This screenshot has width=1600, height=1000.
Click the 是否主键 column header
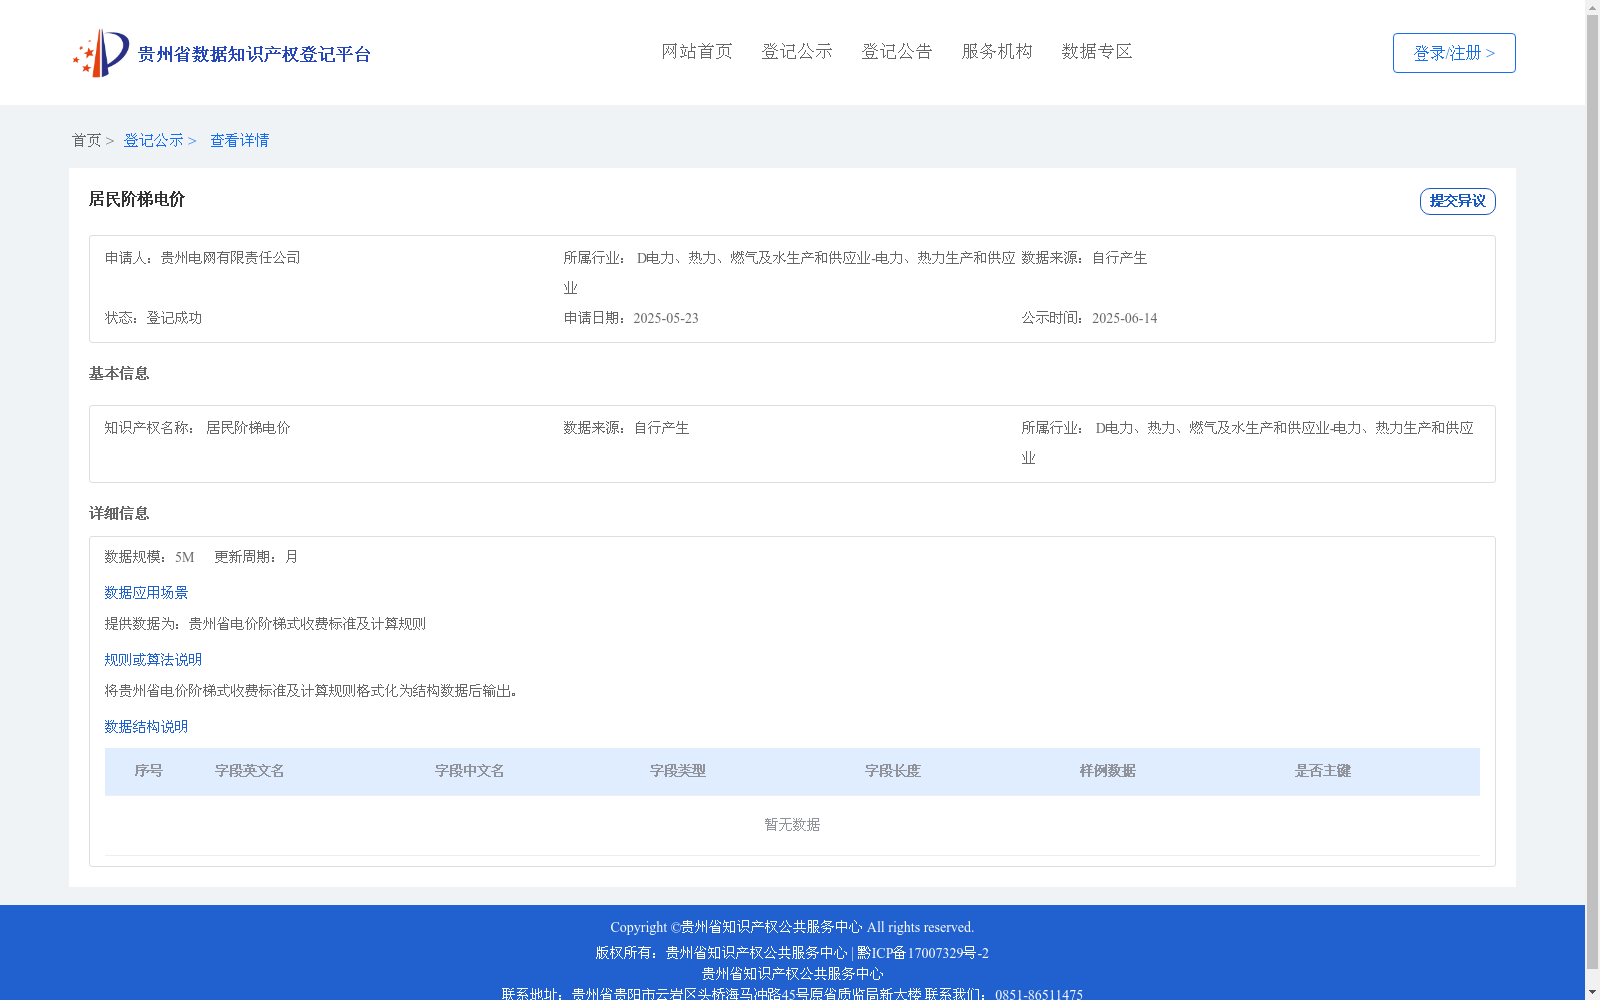pos(1323,771)
